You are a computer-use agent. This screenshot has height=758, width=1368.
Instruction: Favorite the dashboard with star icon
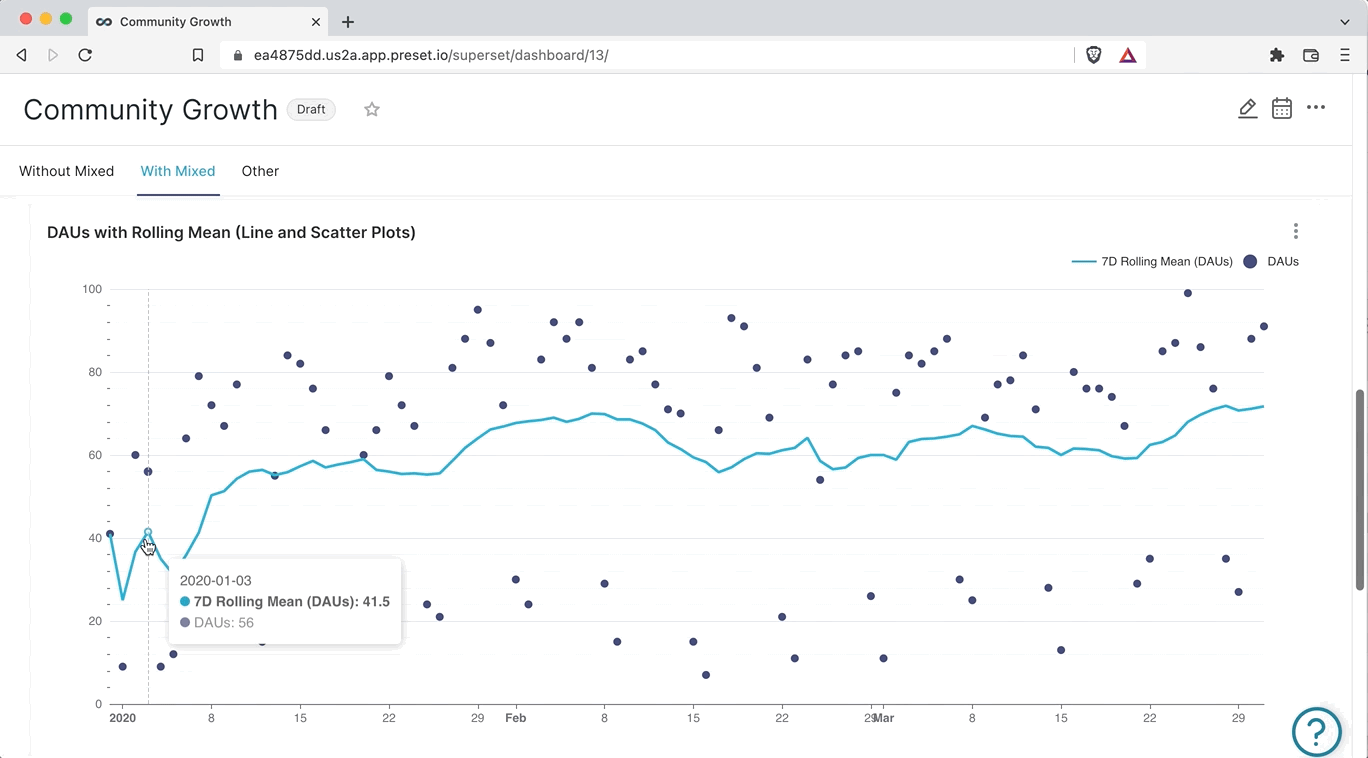pyautogui.click(x=372, y=110)
